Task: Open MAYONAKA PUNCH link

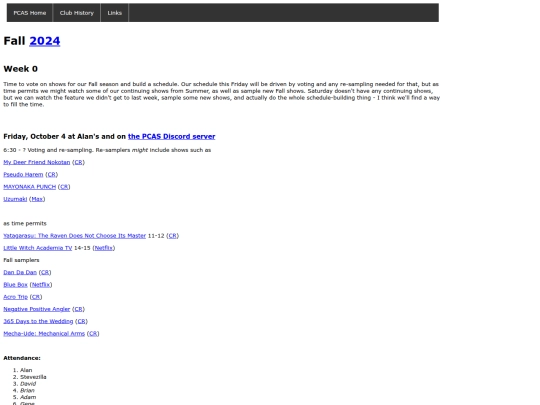Action: [x=30, y=187]
